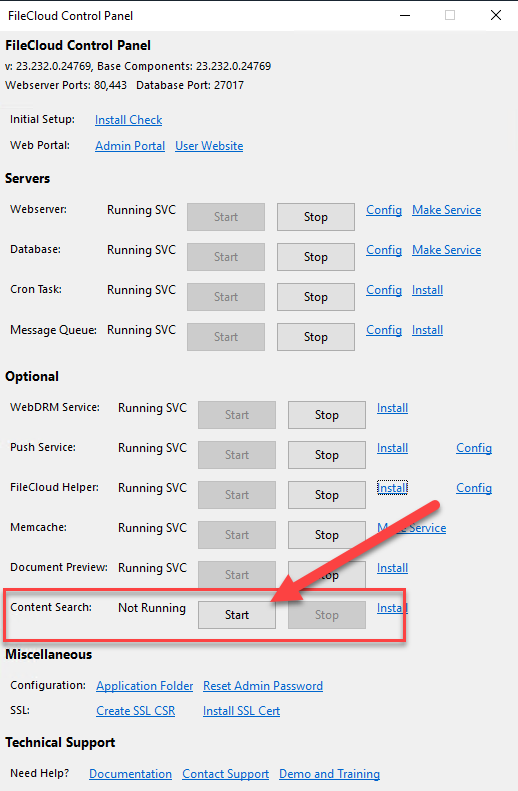Open the Install SSL Cert link
The width and height of the screenshot is (518, 791).
click(242, 711)
